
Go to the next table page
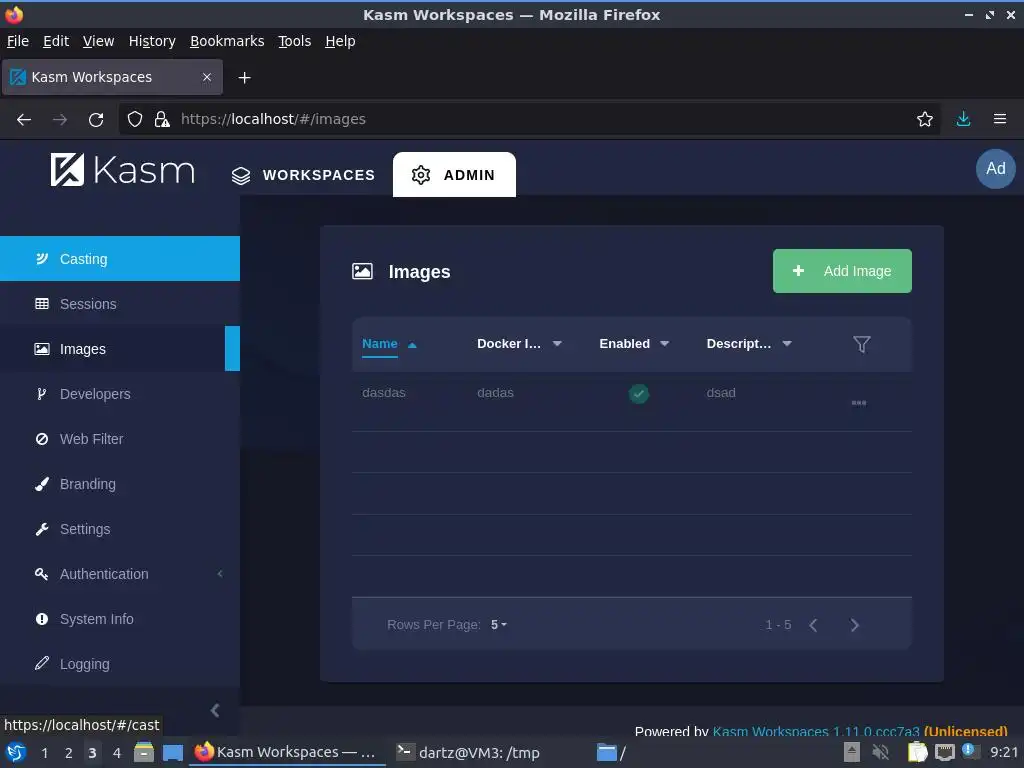pyautogui.click(x=854, y=625)
